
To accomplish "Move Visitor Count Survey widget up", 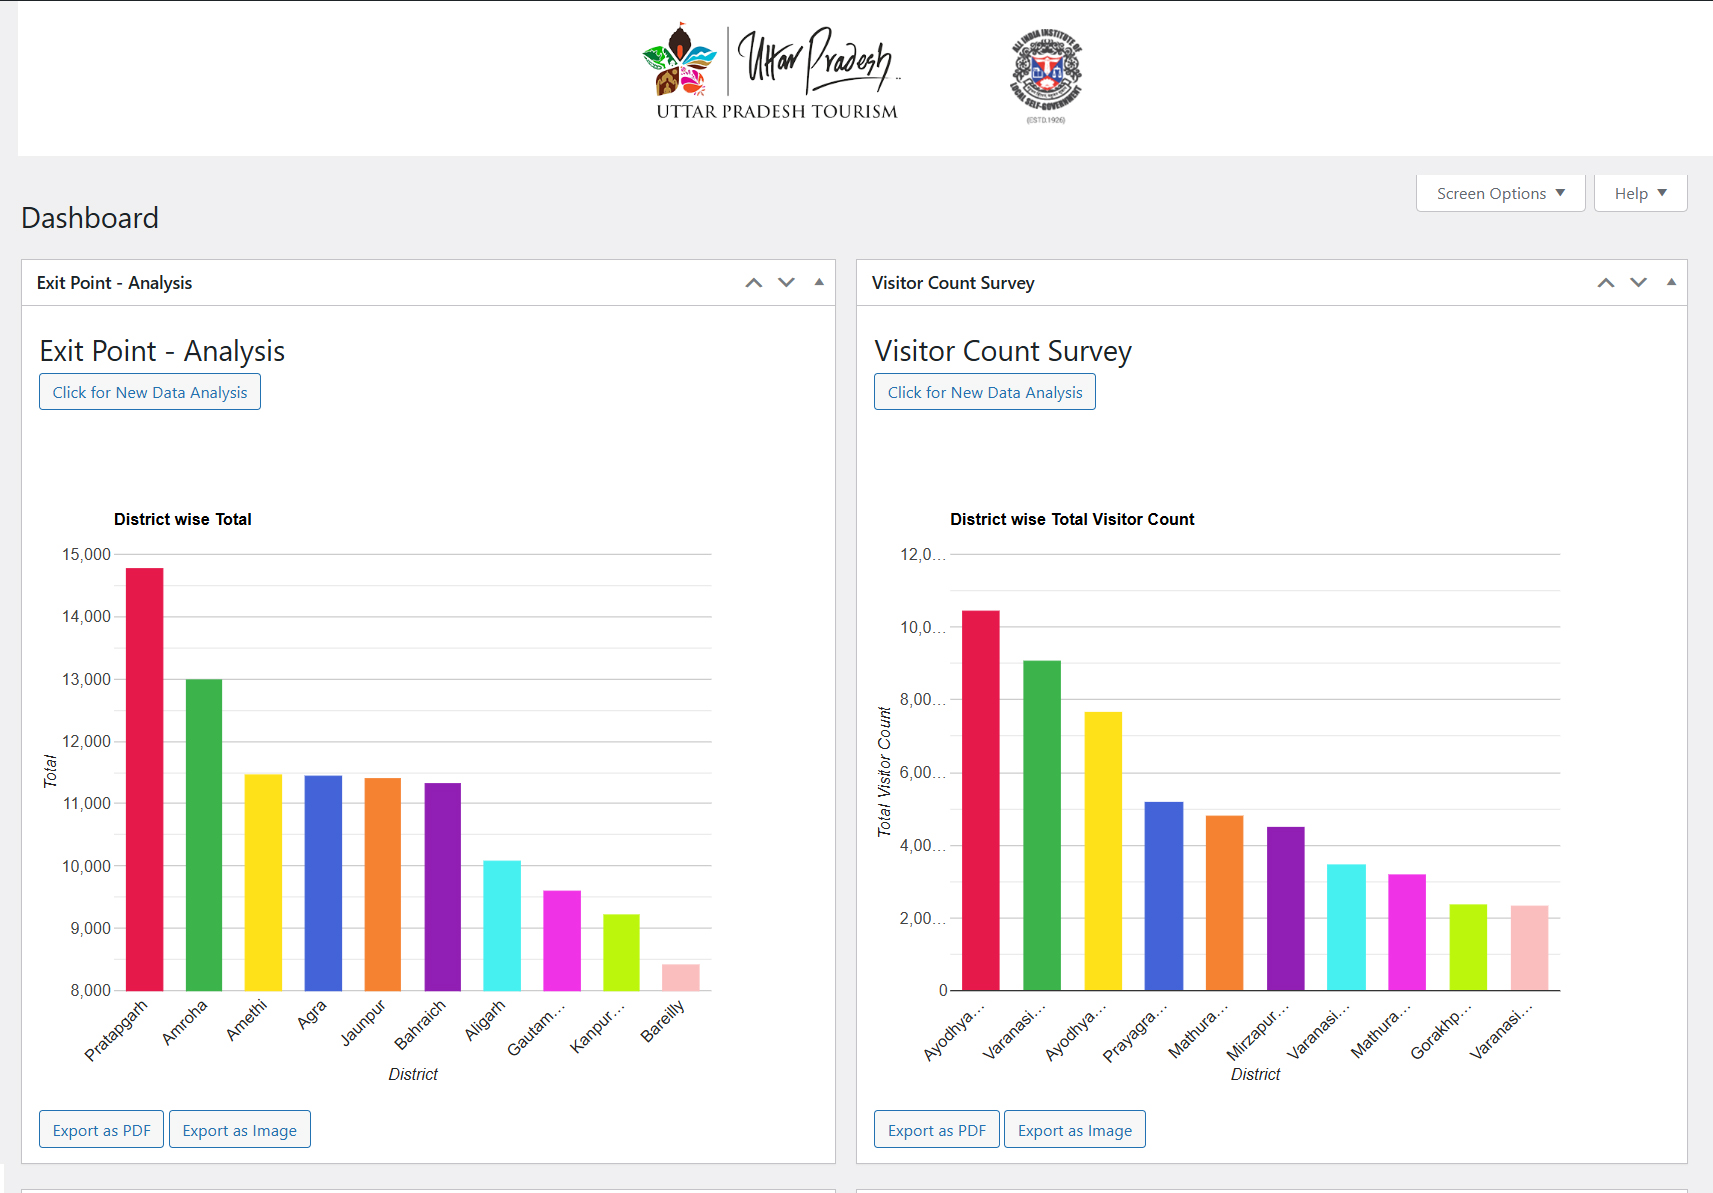I will pyautogui.click(x=1606, y=283).
